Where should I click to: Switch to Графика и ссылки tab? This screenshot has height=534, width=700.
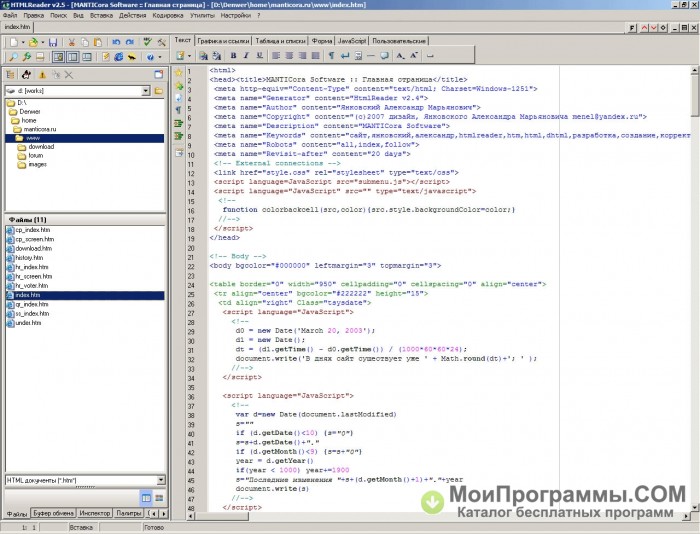click(223, 41)
